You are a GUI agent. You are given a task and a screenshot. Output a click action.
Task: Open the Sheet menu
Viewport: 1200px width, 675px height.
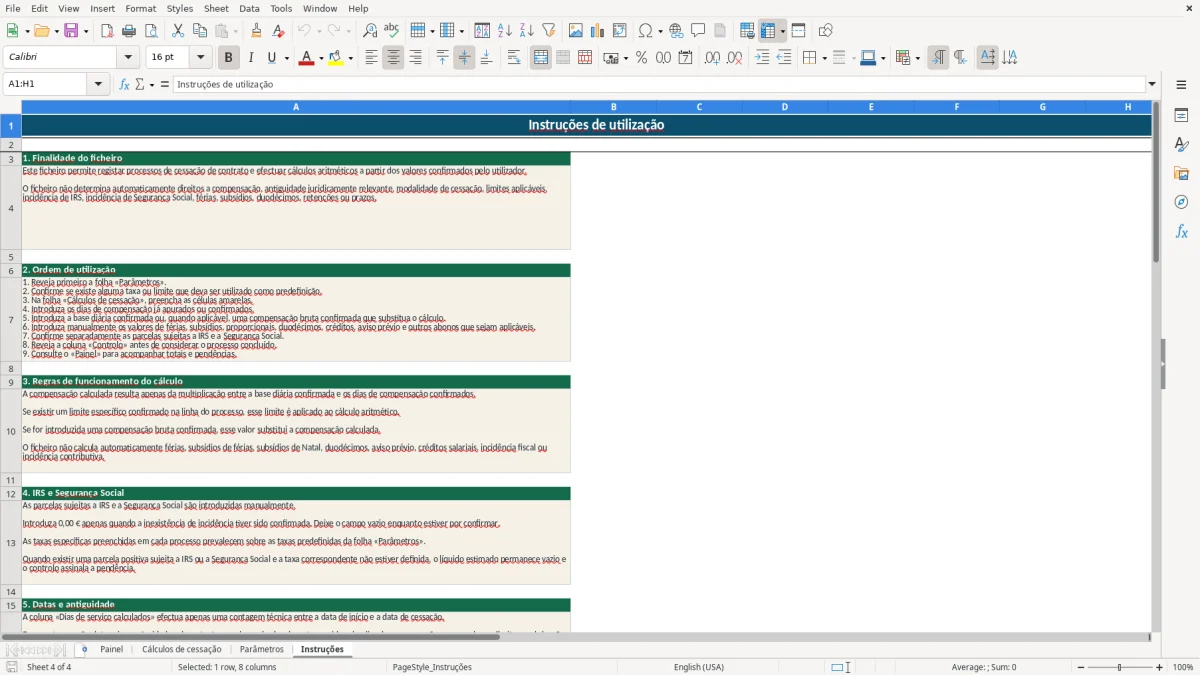pyautogui.click(x=216, y=8)
